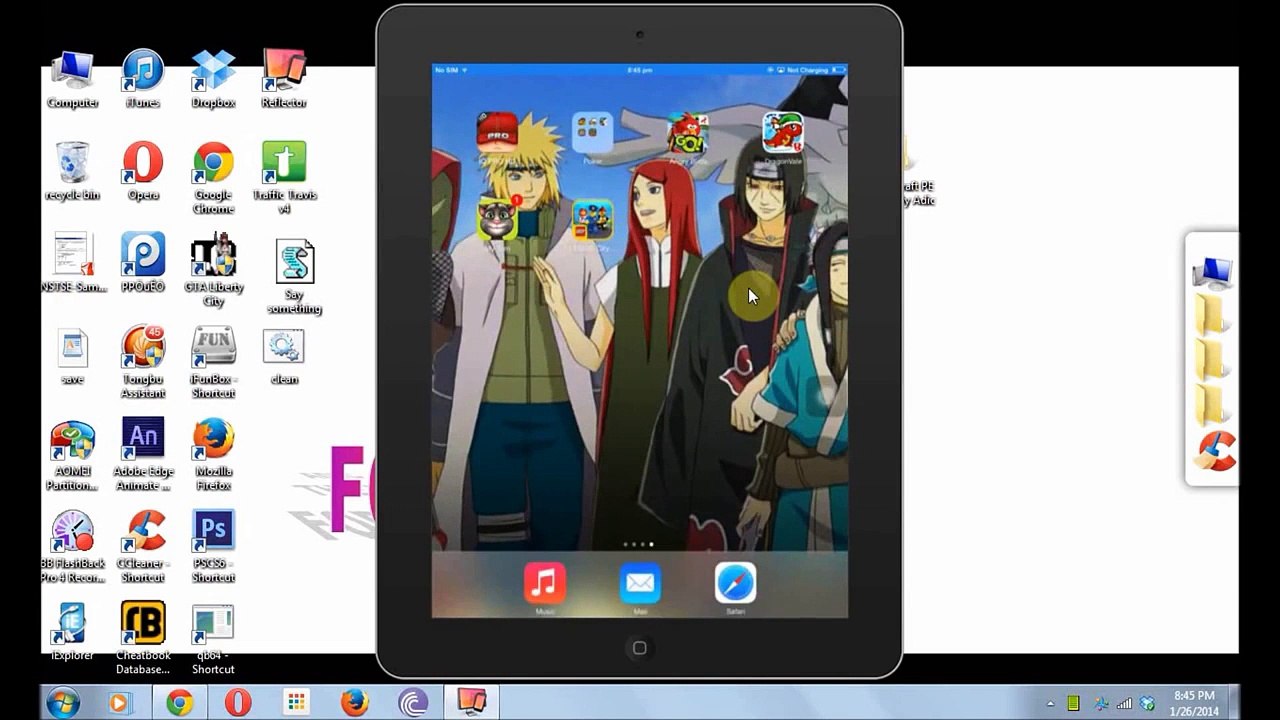Select the Reflector desktop icon
Screen dimensions: 1280x720
(284, 79)
